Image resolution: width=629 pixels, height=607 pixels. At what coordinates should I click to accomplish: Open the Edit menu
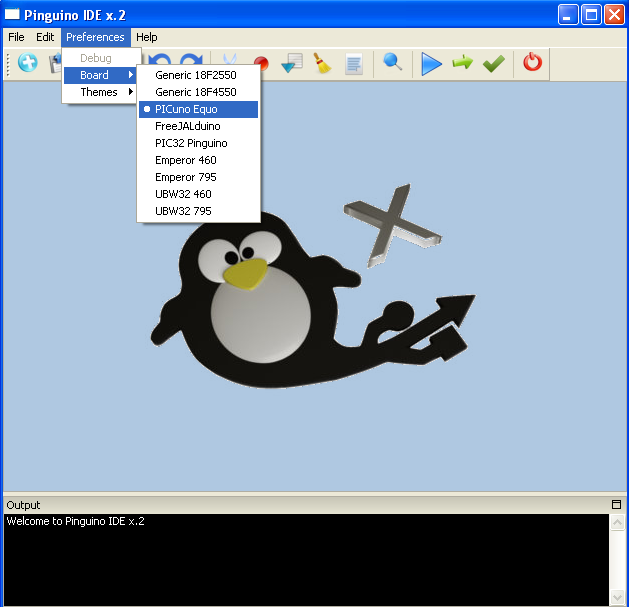coord(45,37)
